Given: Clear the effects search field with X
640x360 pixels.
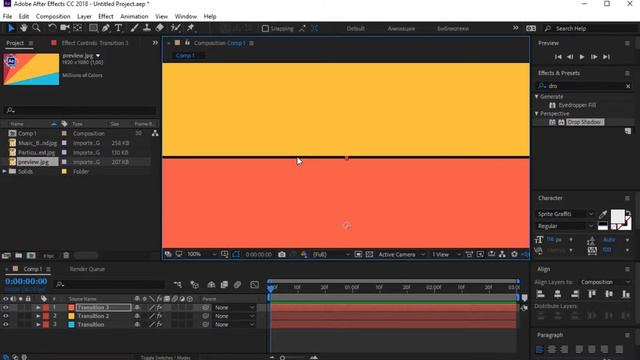Looking at the screenshot, I should click(628, 86).
